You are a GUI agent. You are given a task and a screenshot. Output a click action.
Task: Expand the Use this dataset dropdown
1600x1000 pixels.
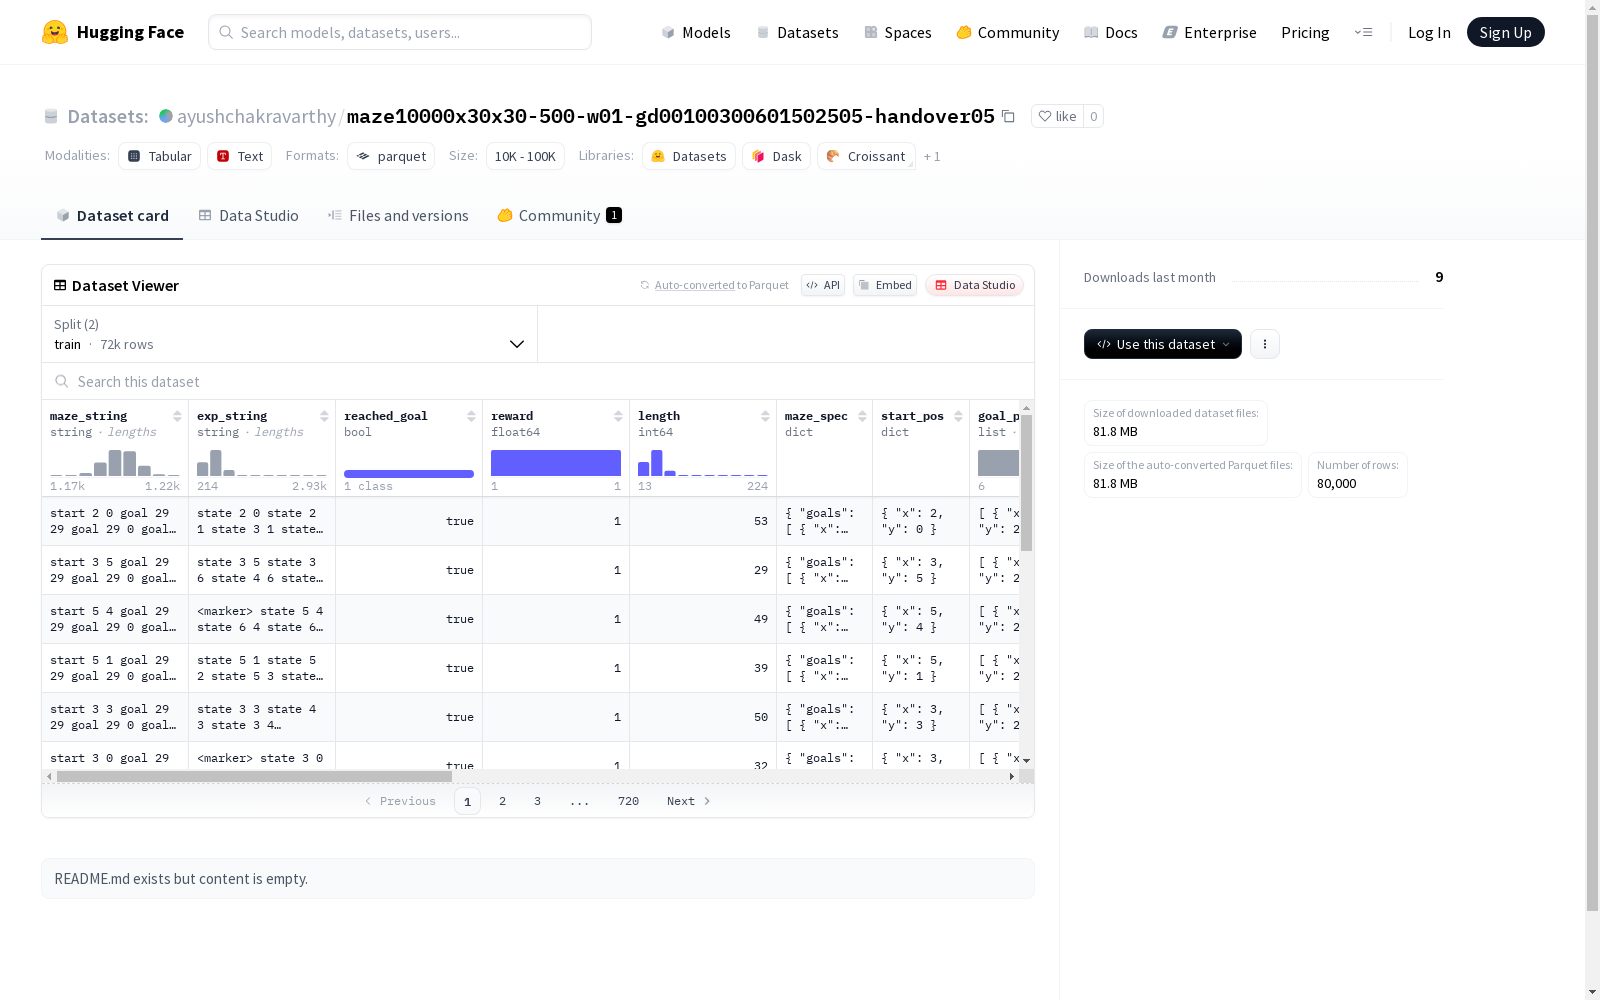1163,344
